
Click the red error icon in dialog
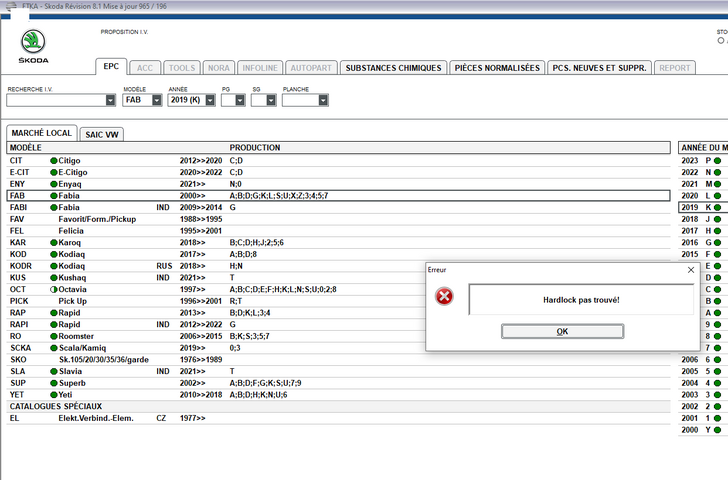coord(444,296)
